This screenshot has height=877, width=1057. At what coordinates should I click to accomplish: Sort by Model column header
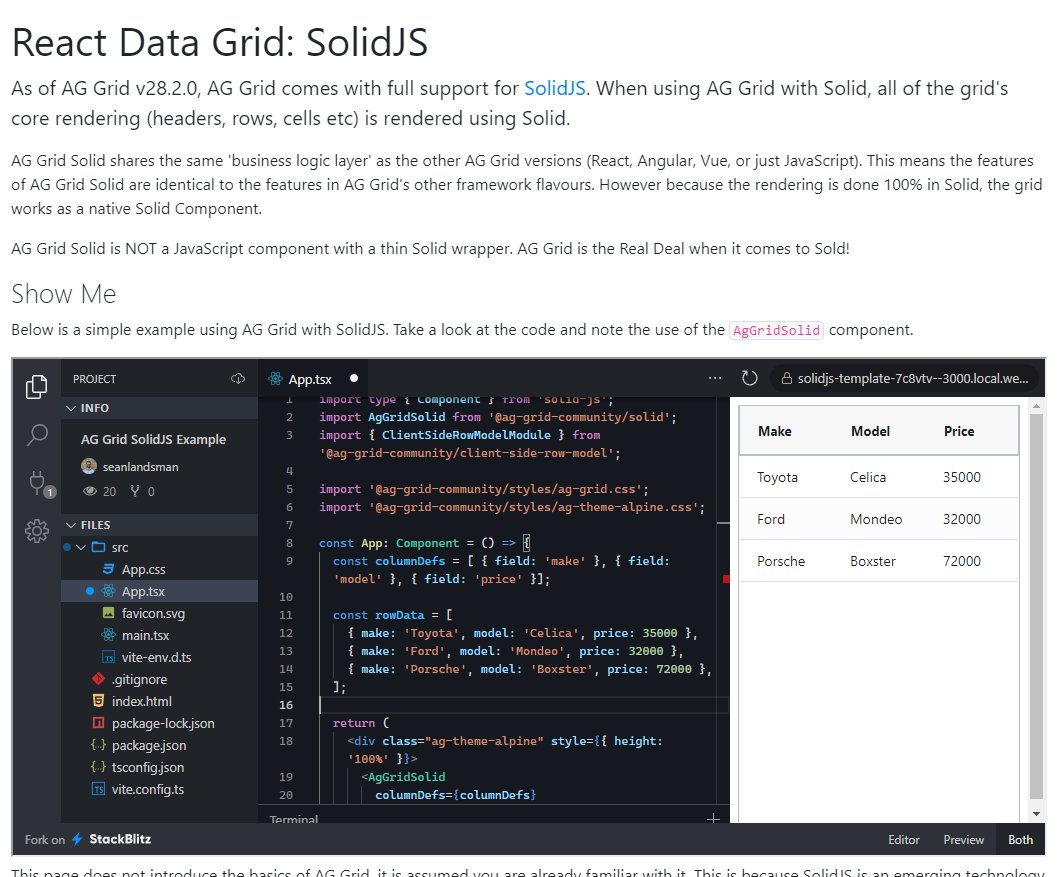870,431
